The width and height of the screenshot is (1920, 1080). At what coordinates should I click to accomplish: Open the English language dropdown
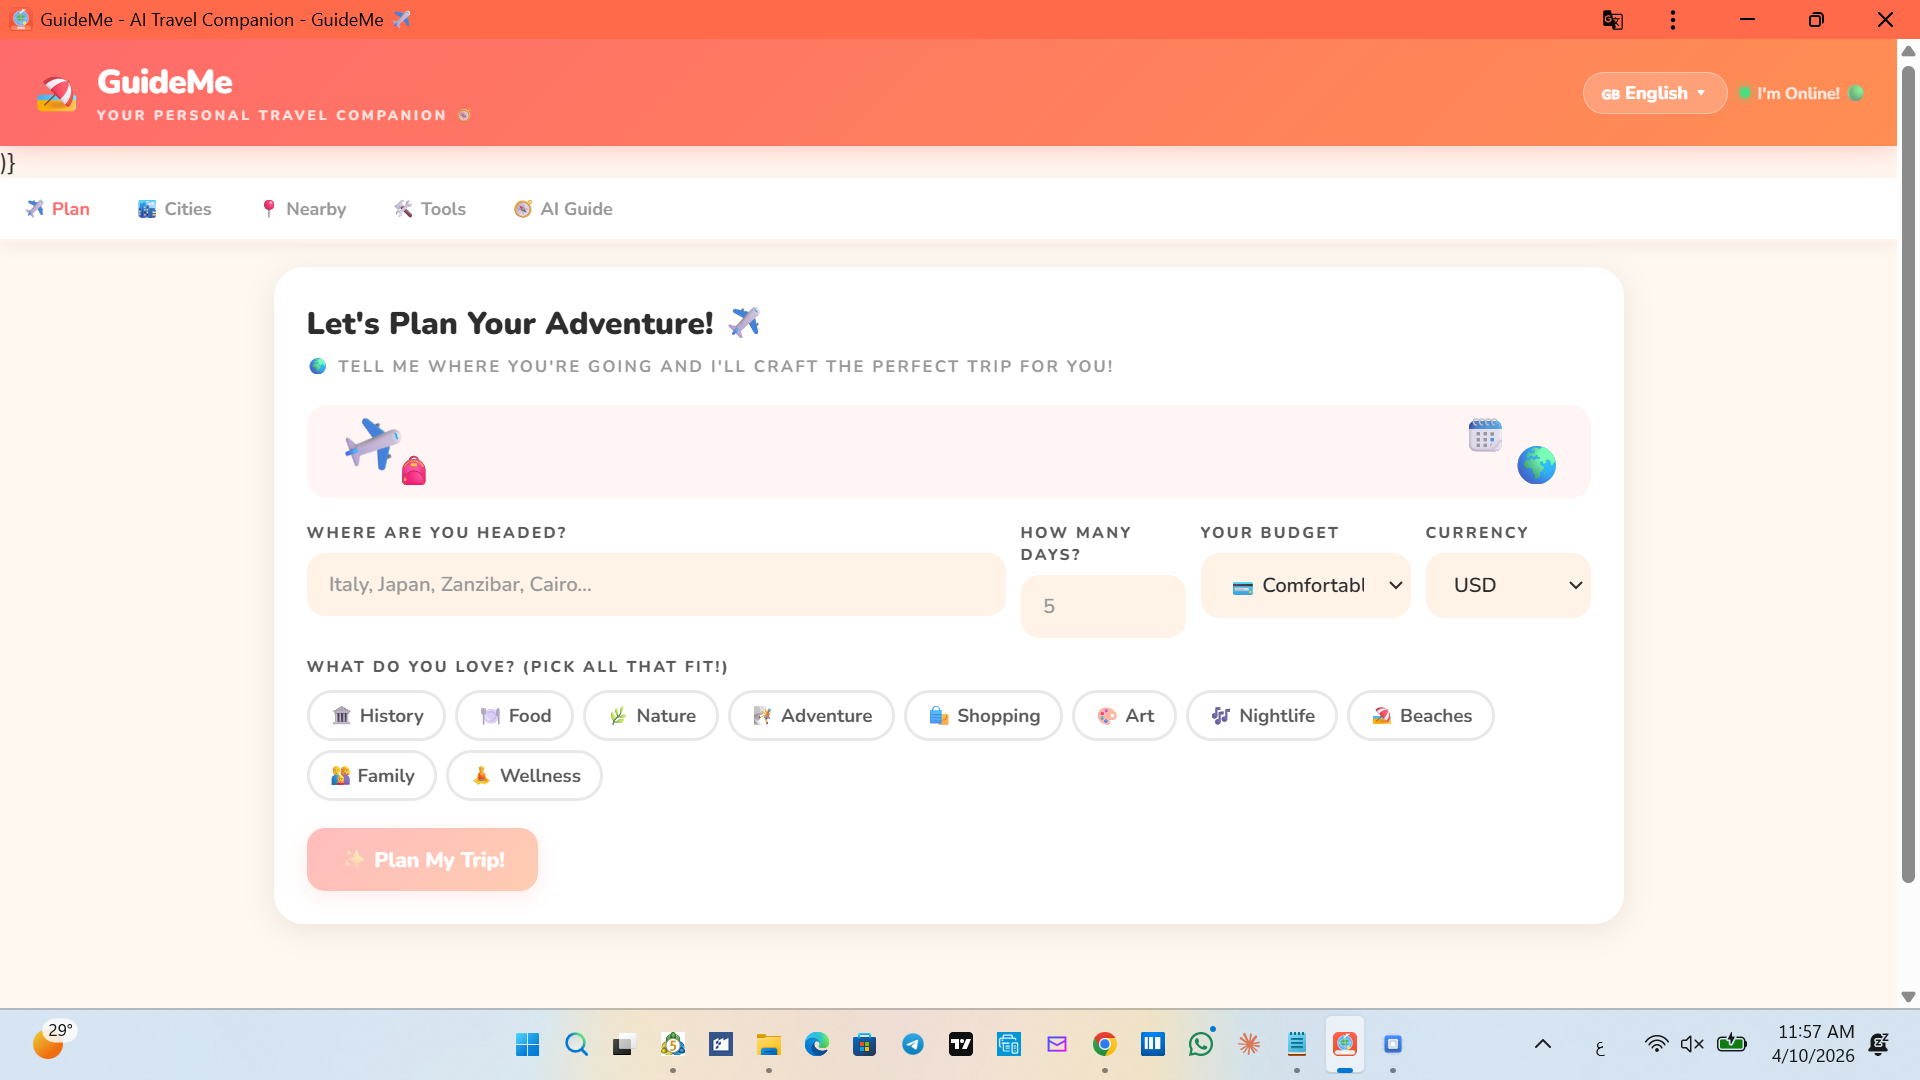[x=1654, y=92]
